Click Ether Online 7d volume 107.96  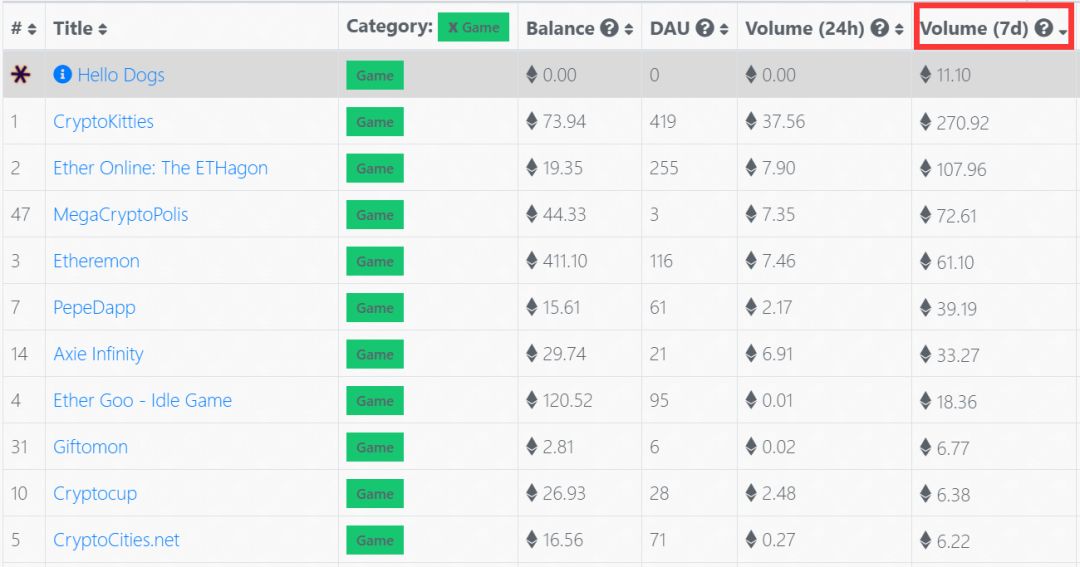tap(962, 169)
